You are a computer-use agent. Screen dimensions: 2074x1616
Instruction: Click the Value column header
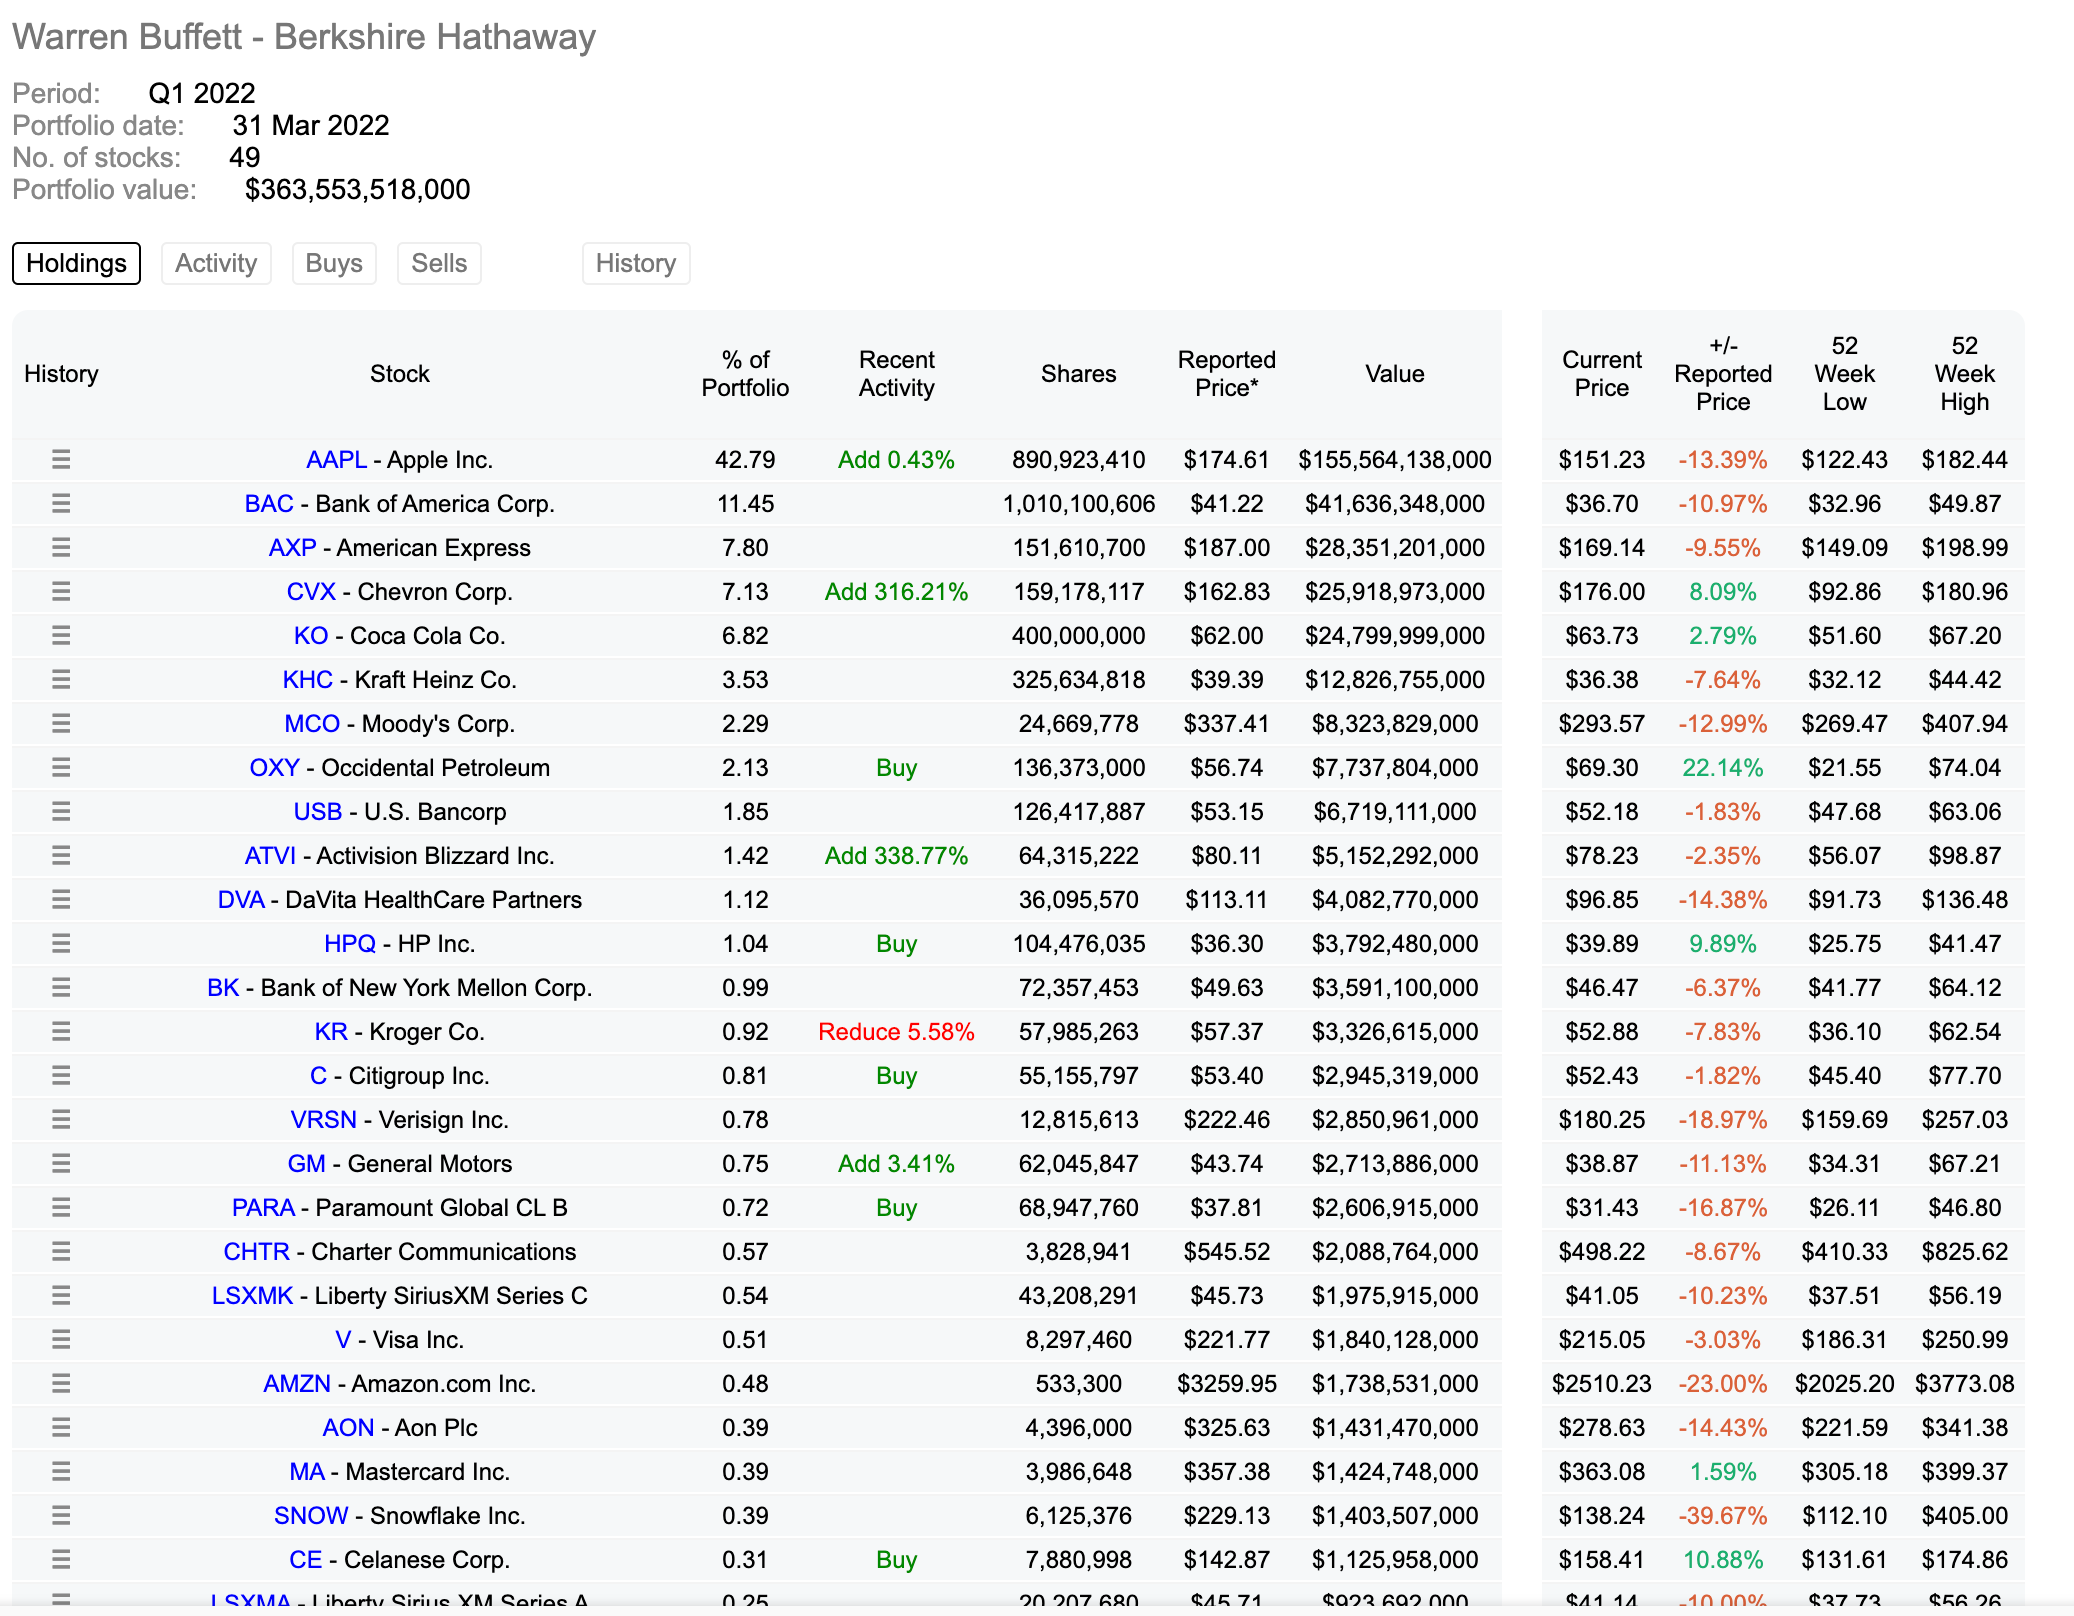[1394, 374]
